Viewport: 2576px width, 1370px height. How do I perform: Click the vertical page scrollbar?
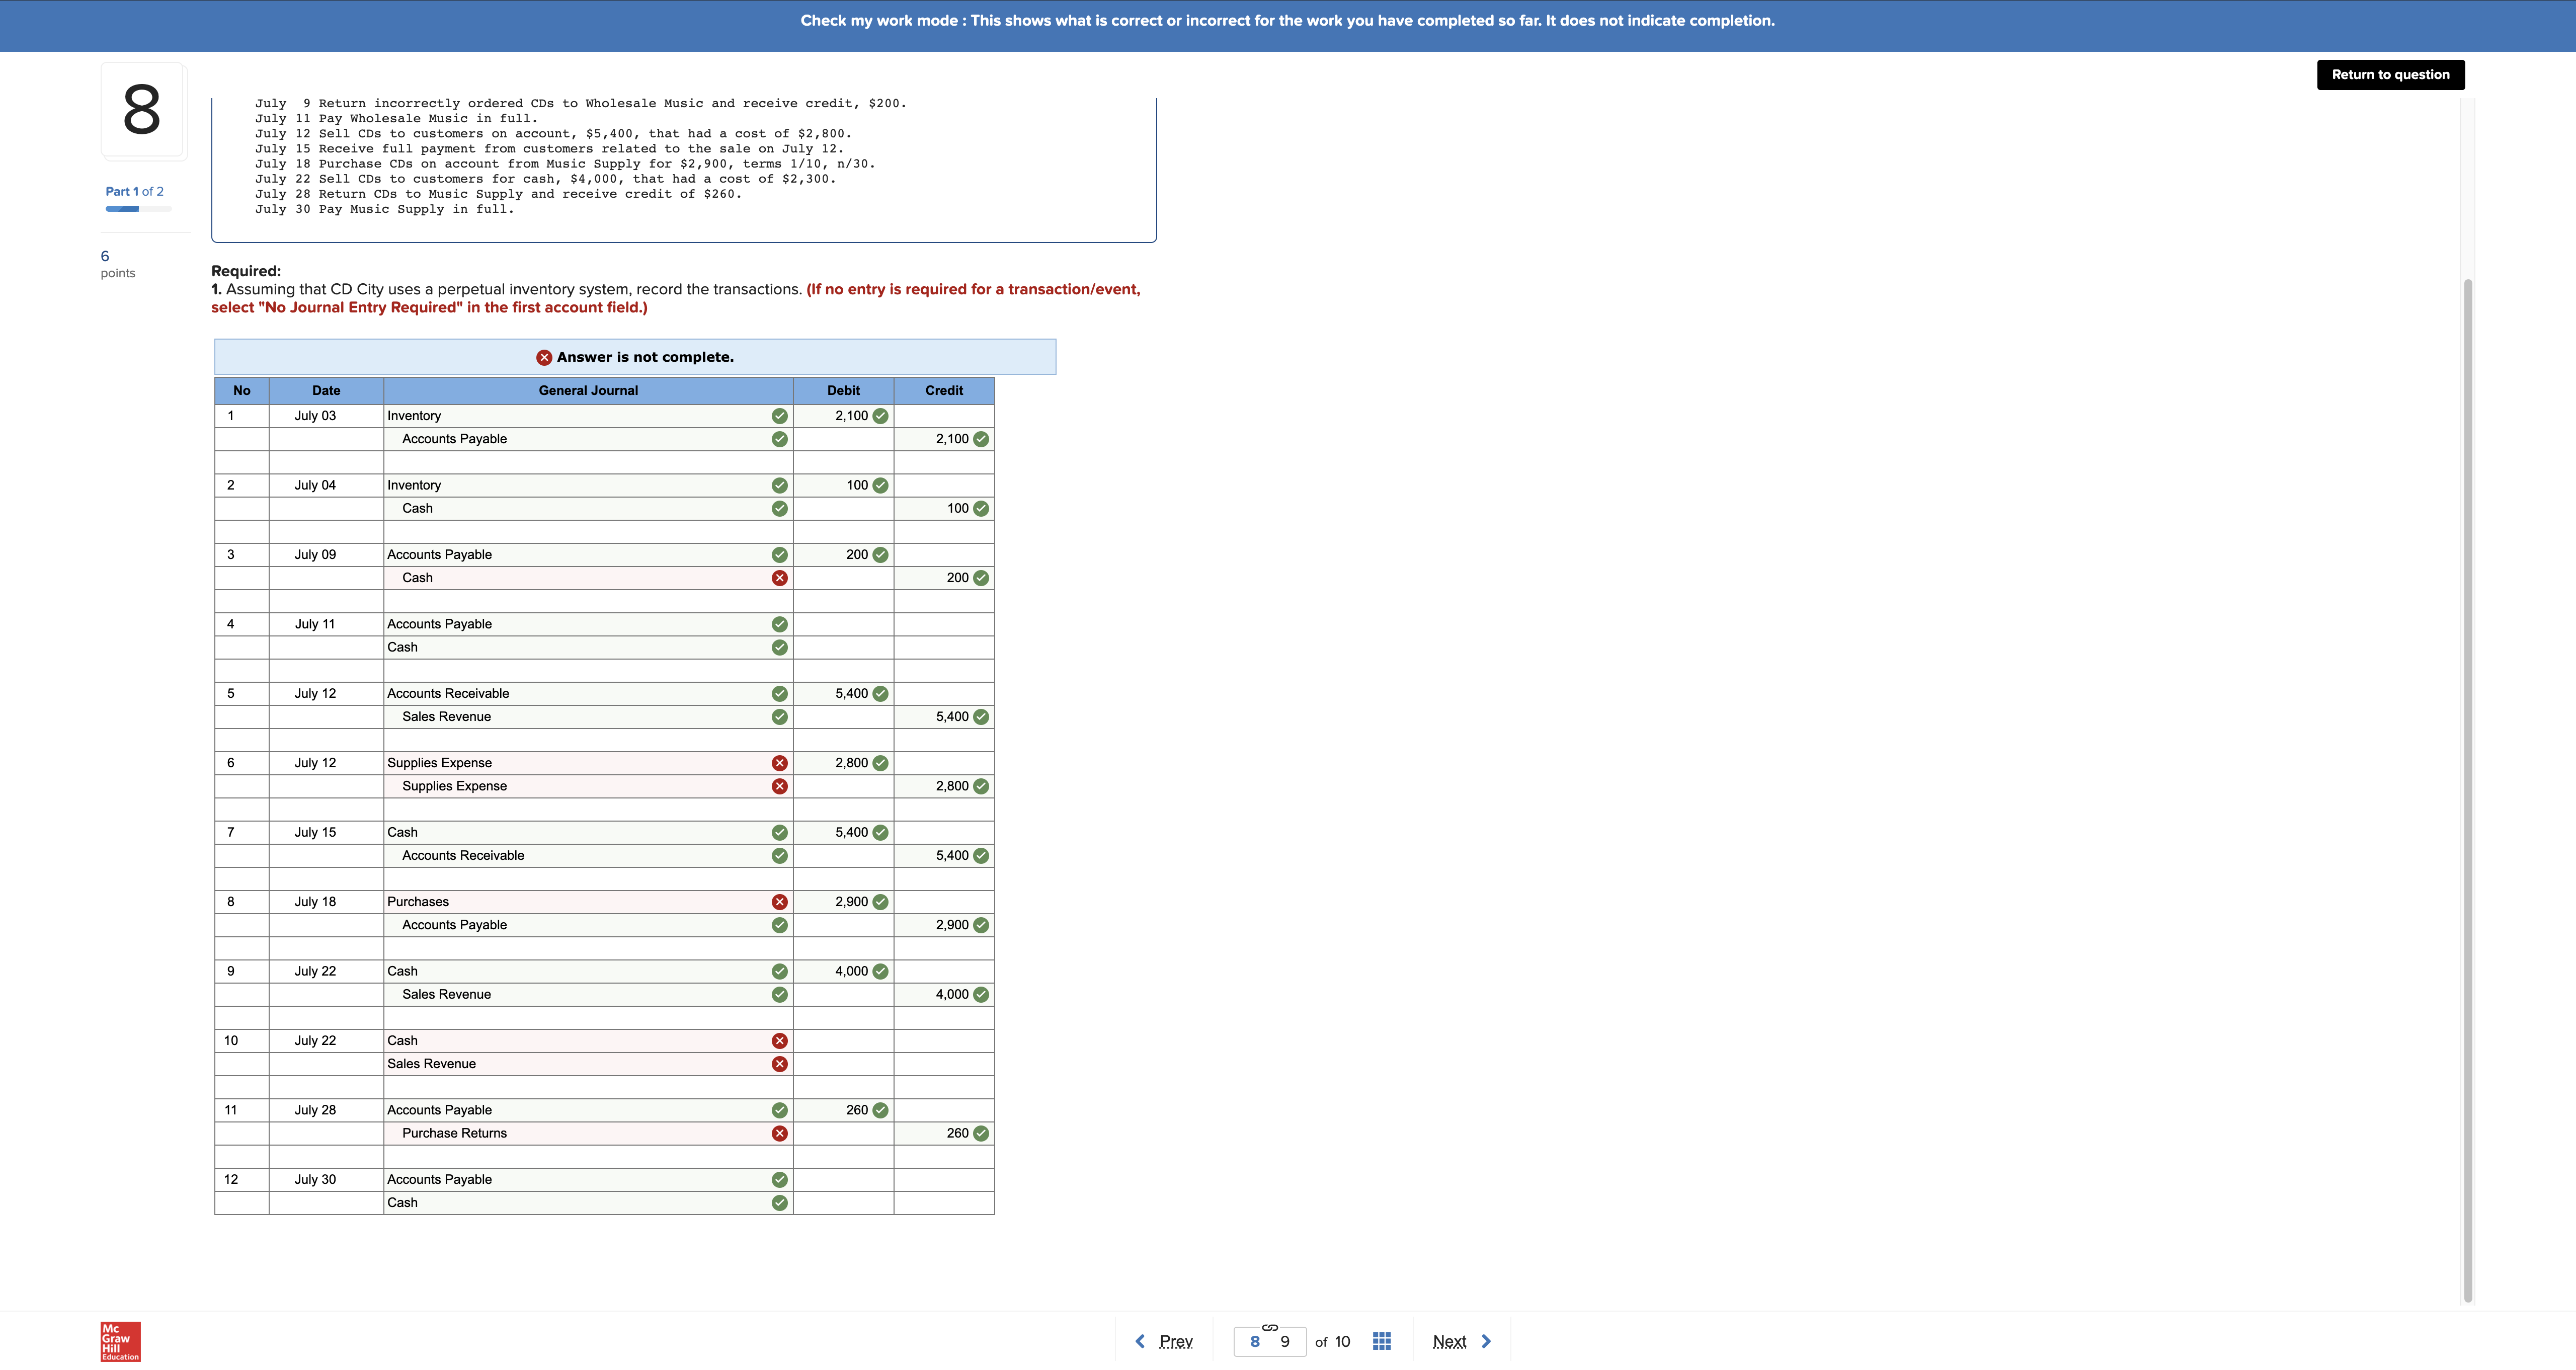[x=2467, y=790]
